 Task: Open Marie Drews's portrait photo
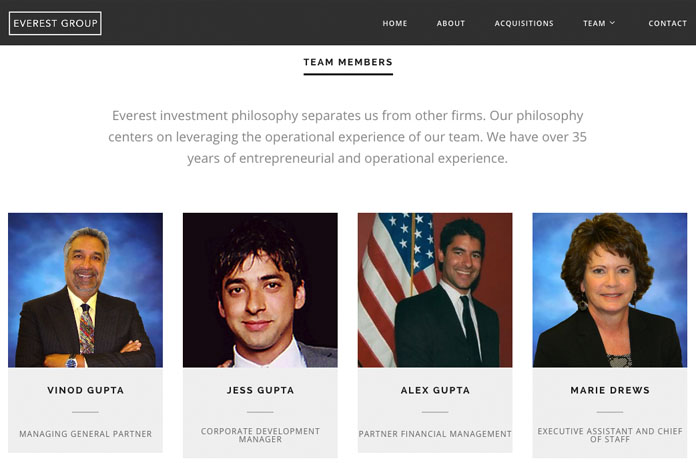(610, 290)
